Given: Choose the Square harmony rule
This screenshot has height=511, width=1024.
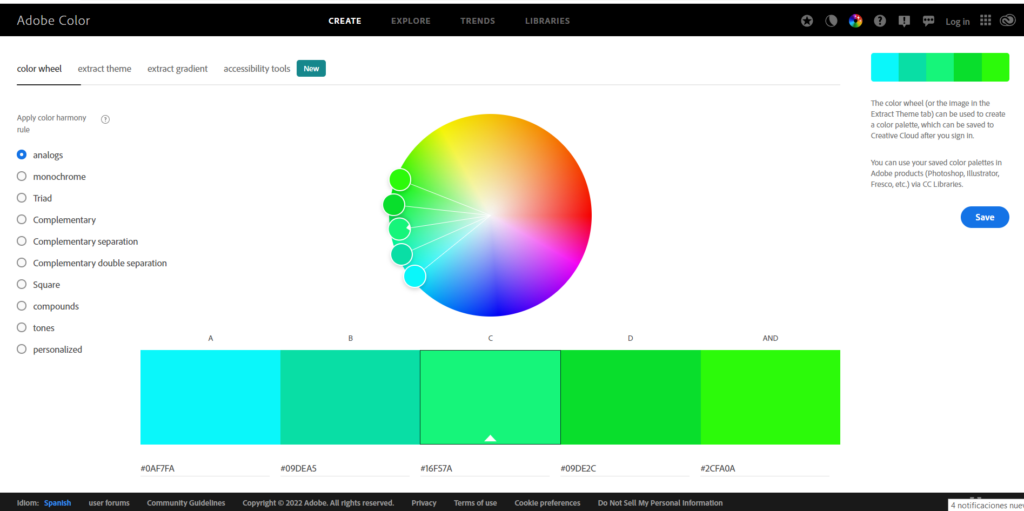Looking at the screenshot, I should [x=22, y=285].
